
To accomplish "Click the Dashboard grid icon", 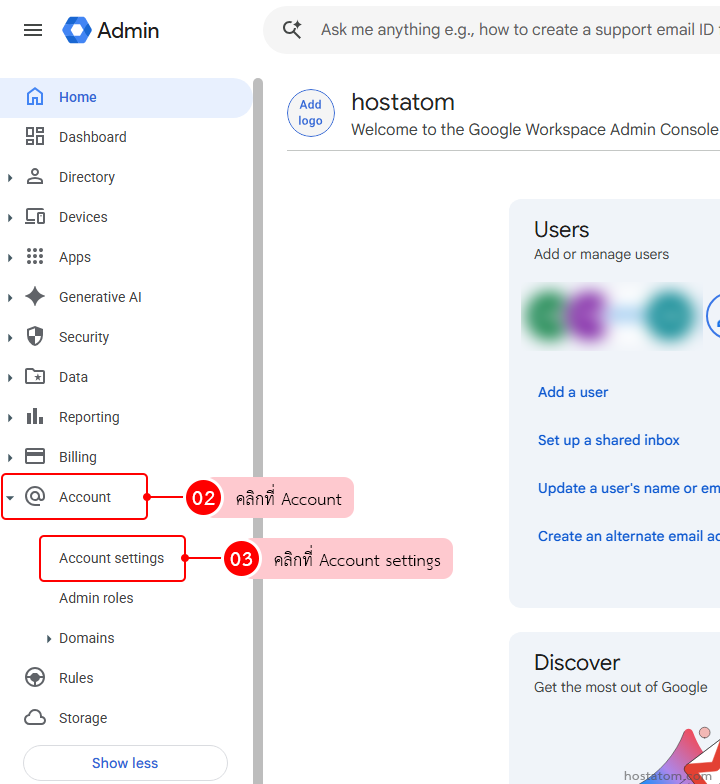I will pyautogui.click(x=34, y=136).
